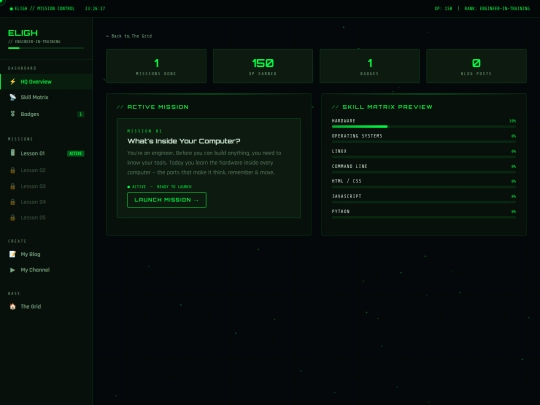Click the lock icon on Lesson 03

tap(13, 186)
